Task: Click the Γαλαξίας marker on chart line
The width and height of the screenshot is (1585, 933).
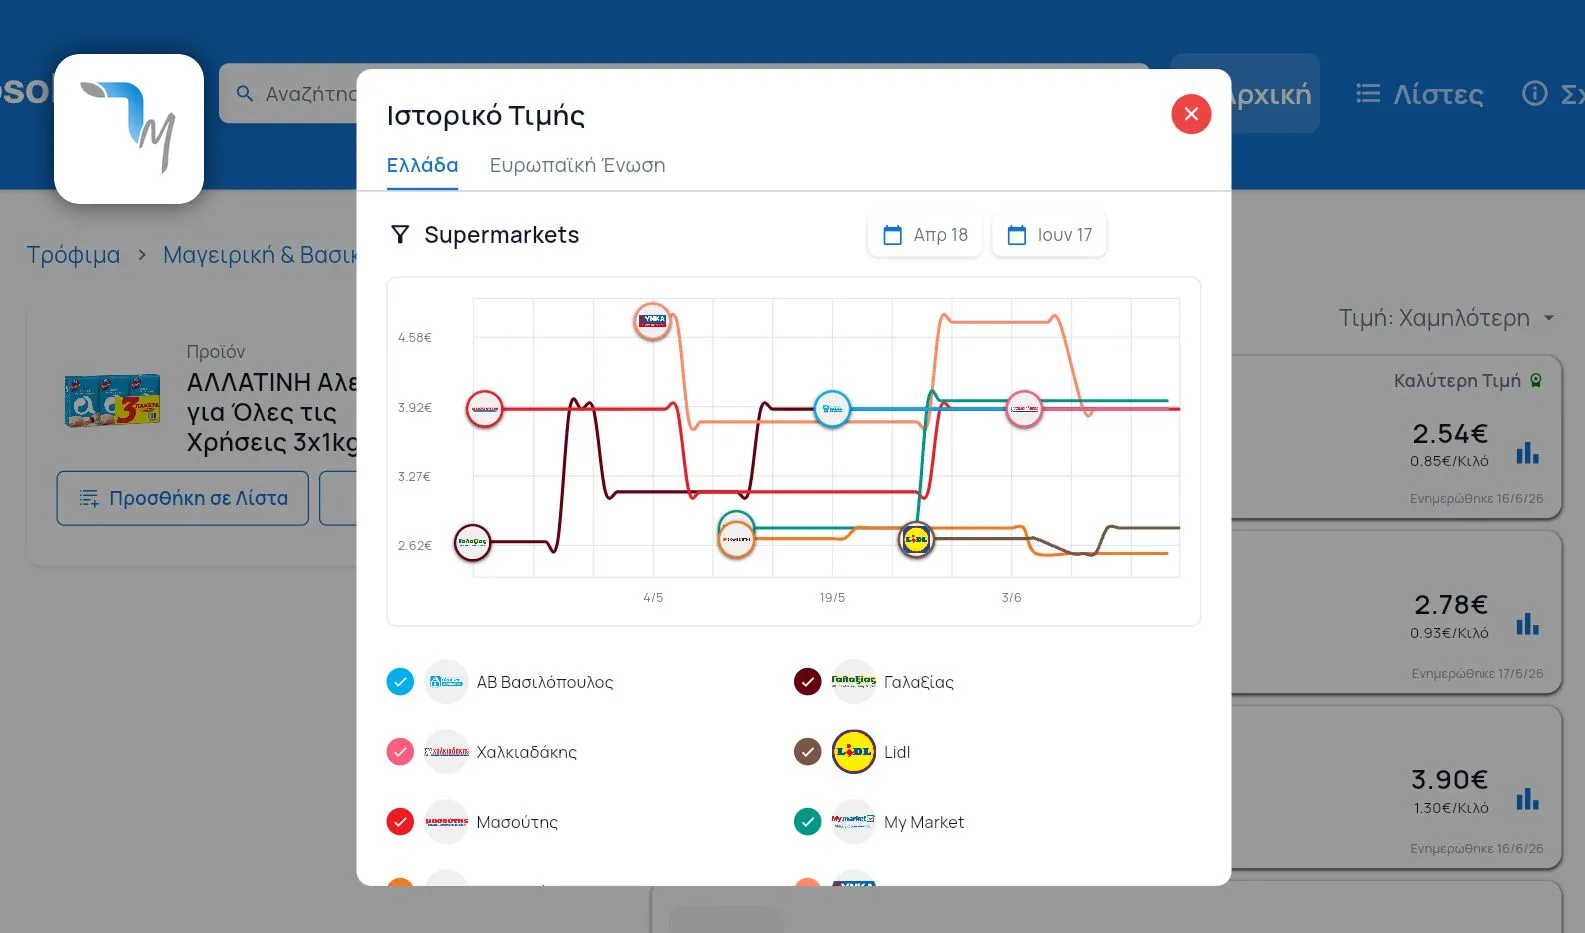Action: [473, 543]
